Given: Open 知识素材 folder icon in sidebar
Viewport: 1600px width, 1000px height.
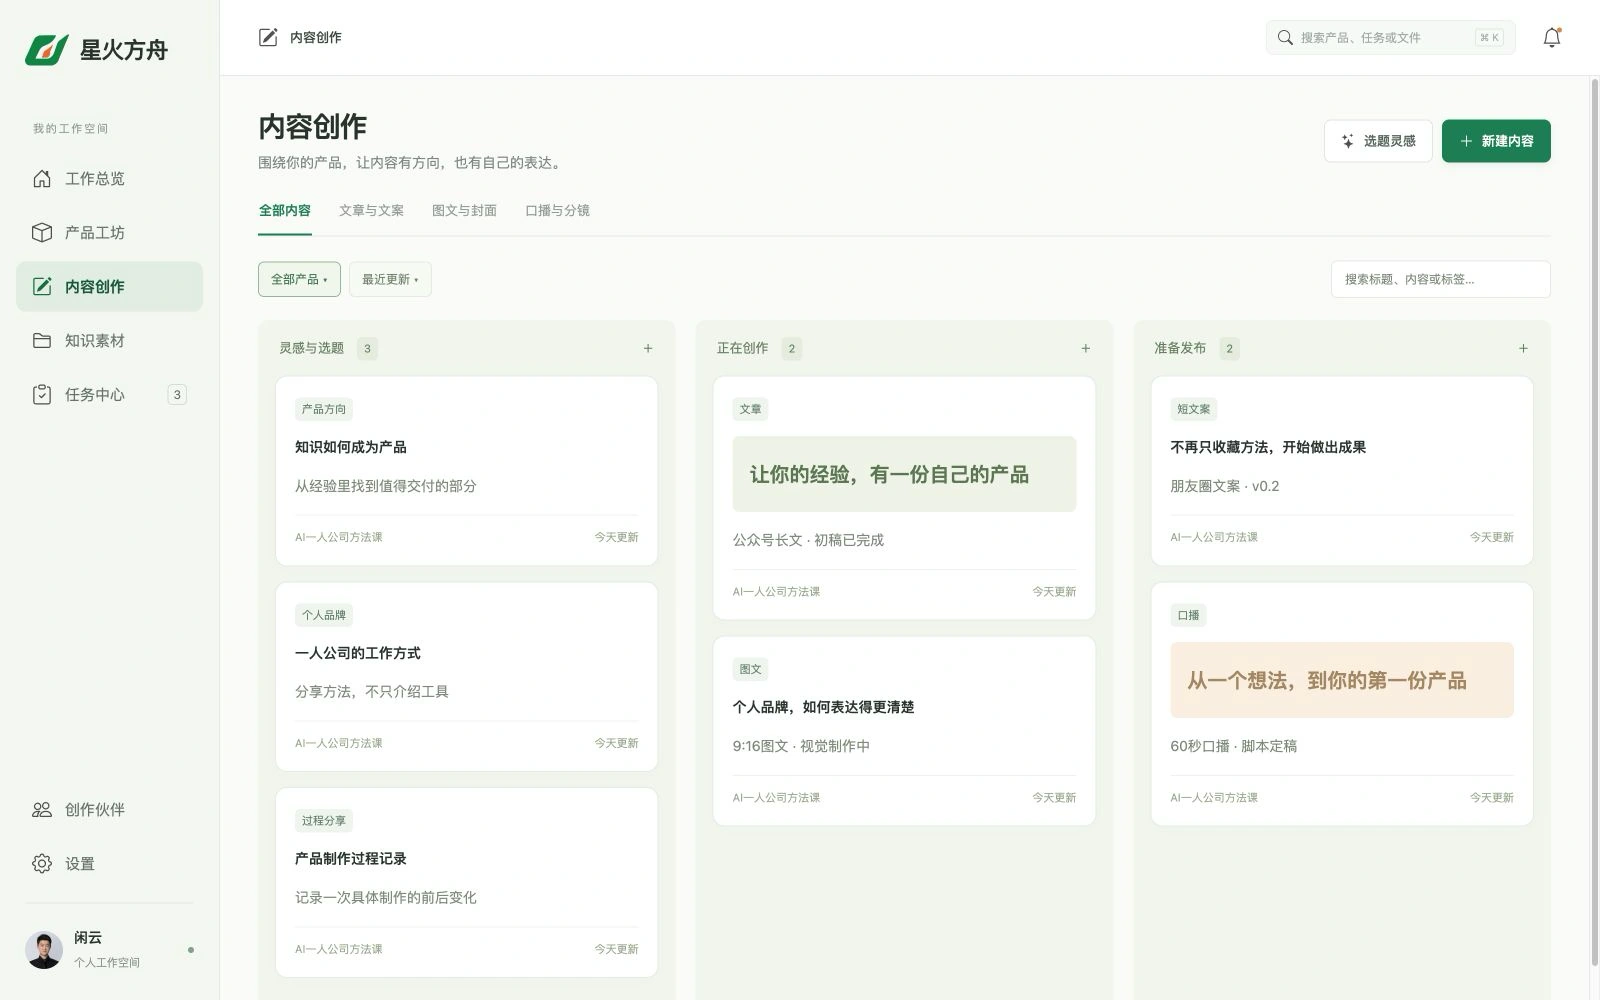Looking at the screenshot, I should [x=42, y=341].
